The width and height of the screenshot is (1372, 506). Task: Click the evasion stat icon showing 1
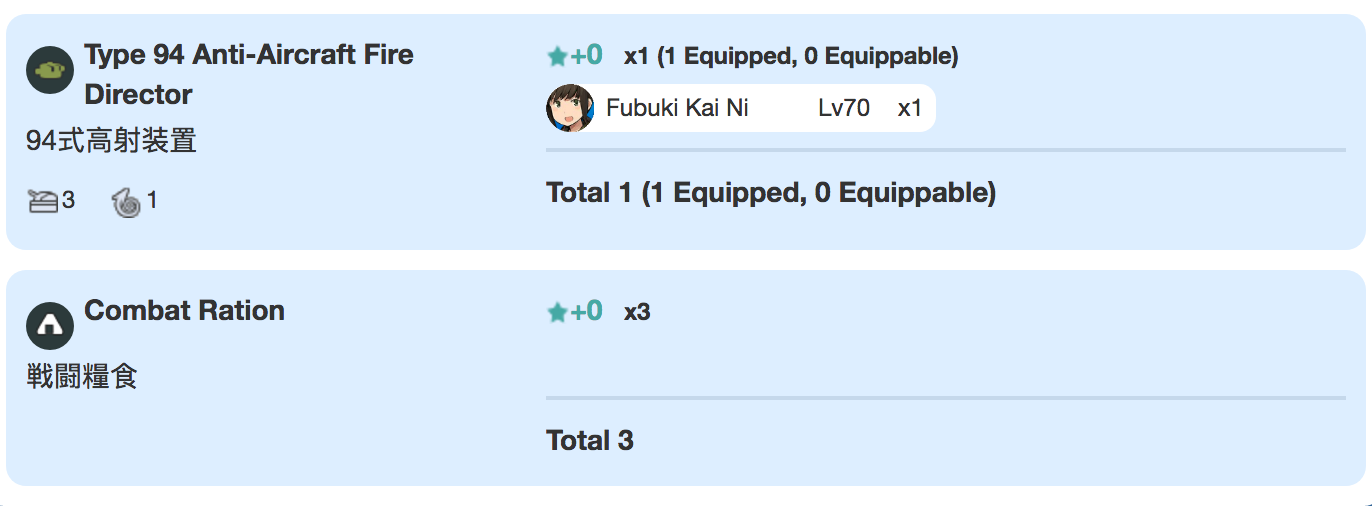126,201
